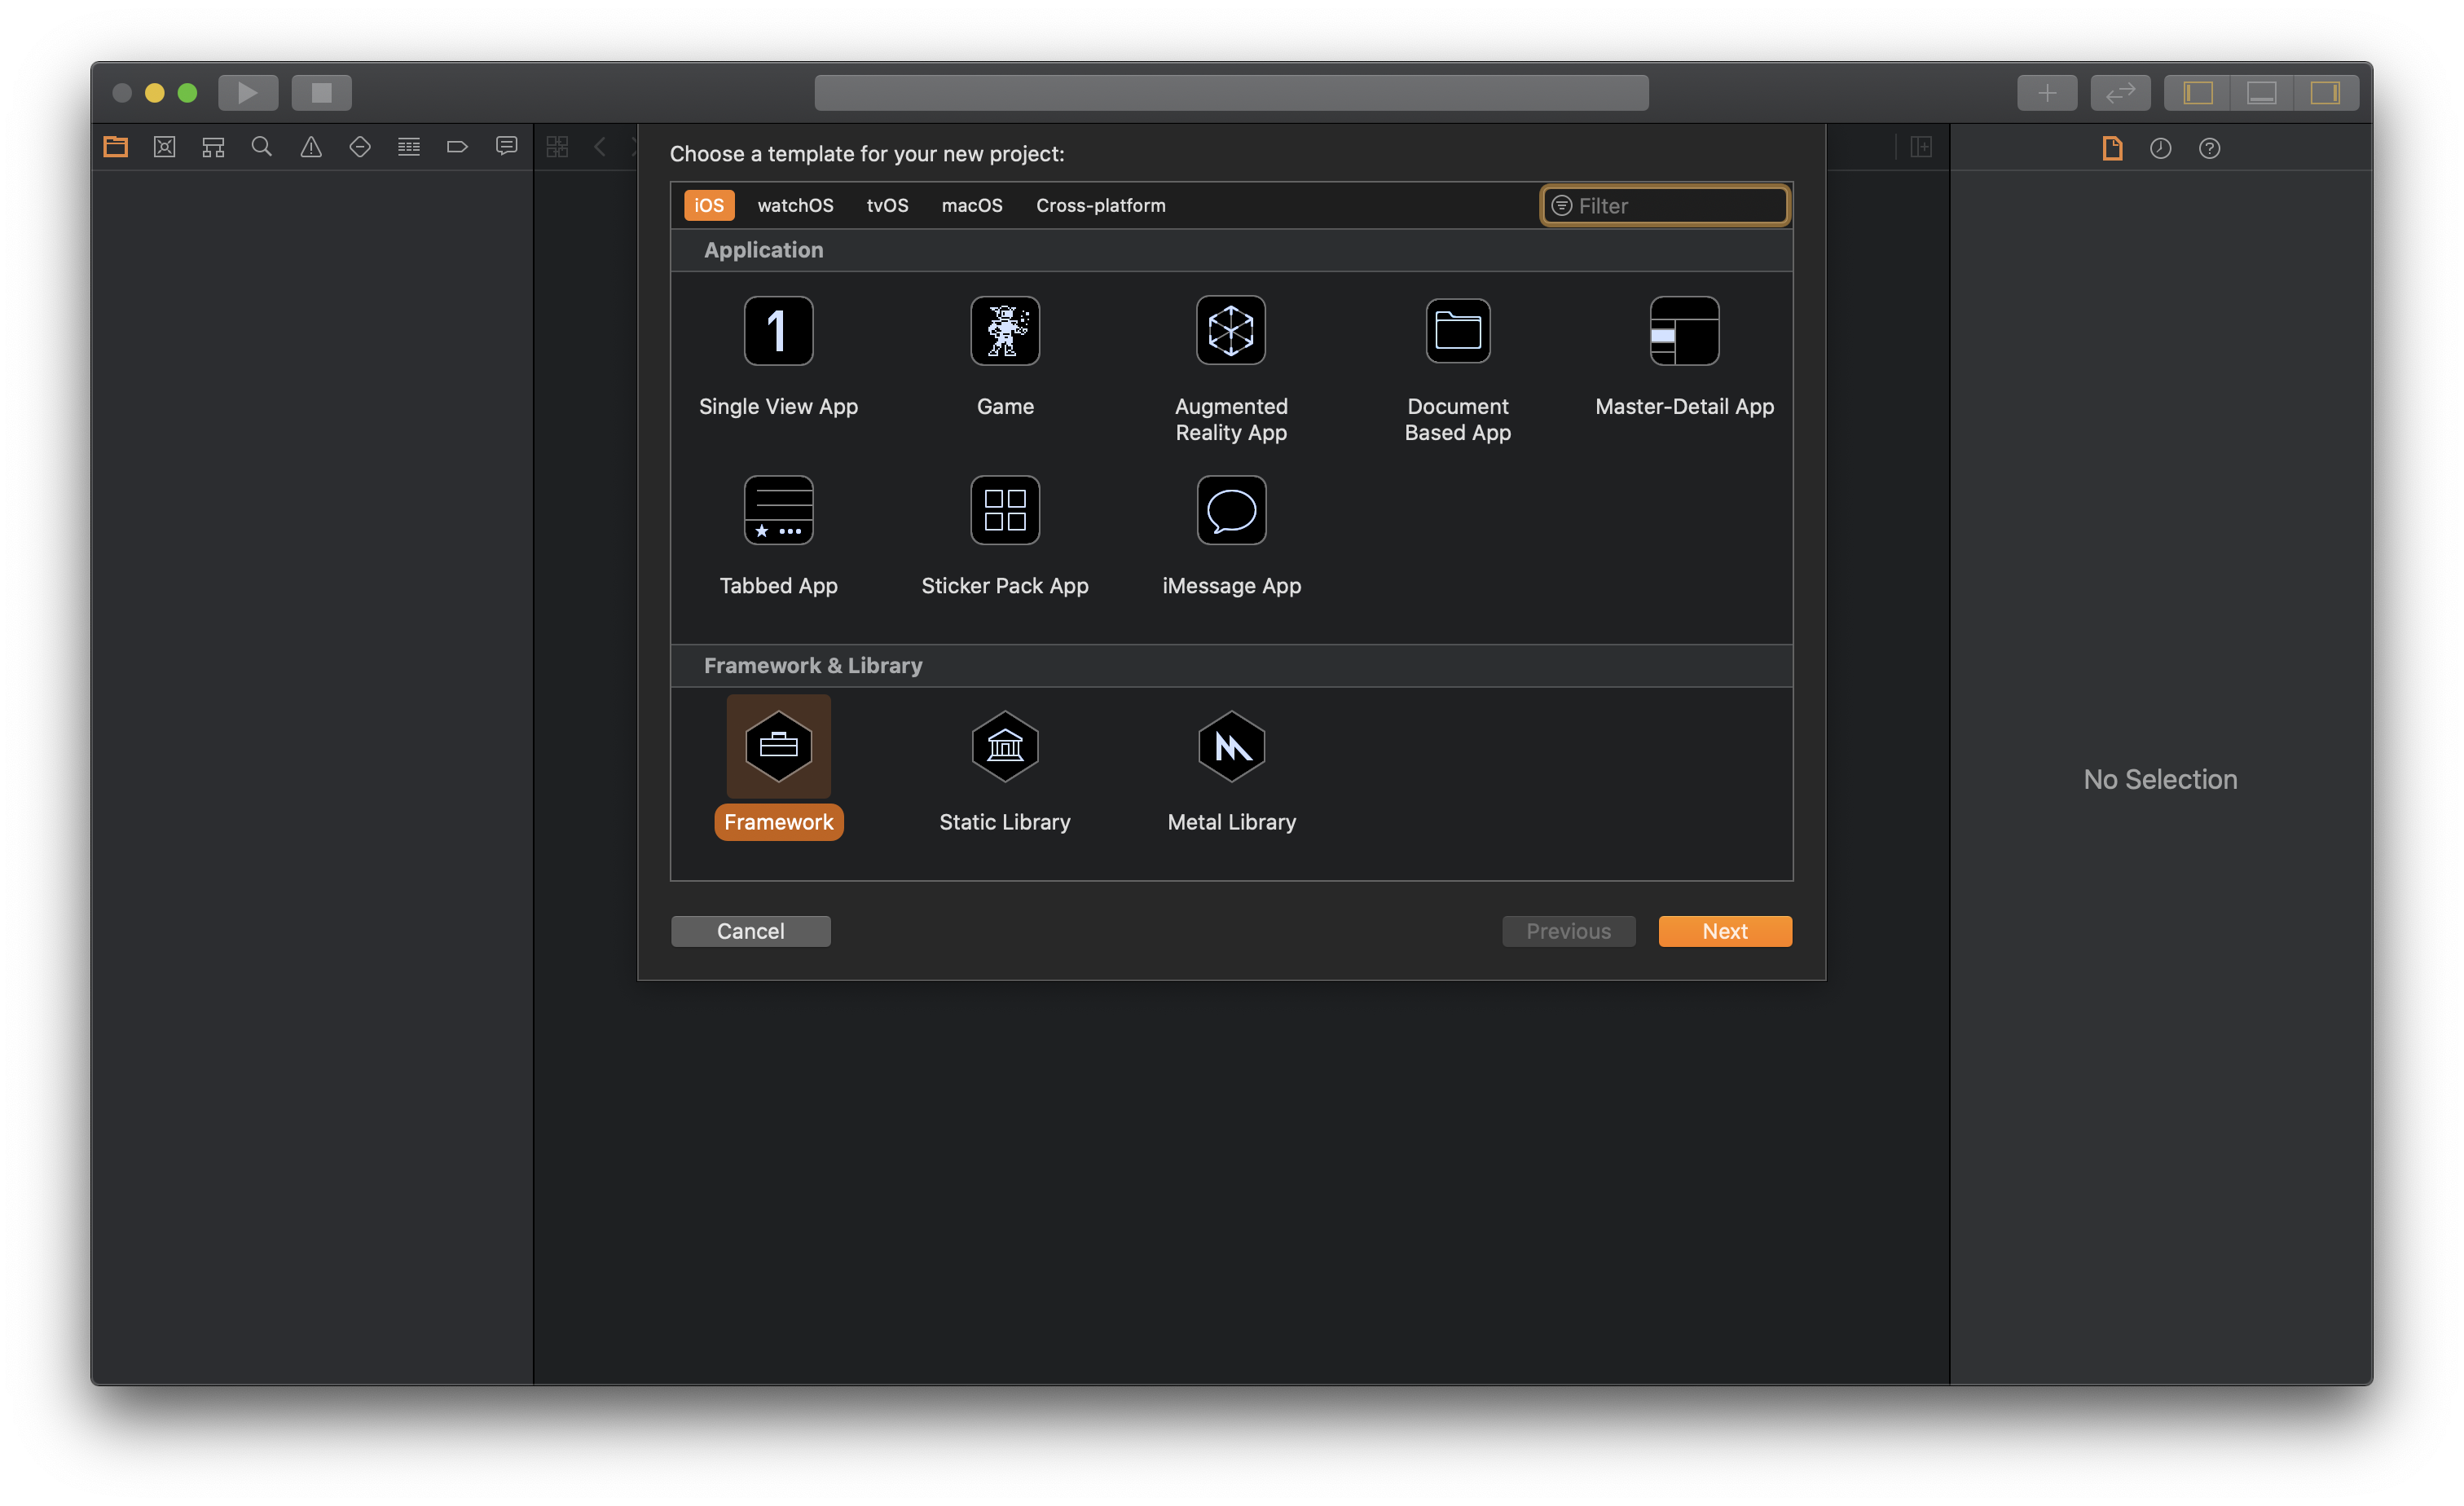
Task: Select the Static Library template icon
Action: tap(1005, 747)
